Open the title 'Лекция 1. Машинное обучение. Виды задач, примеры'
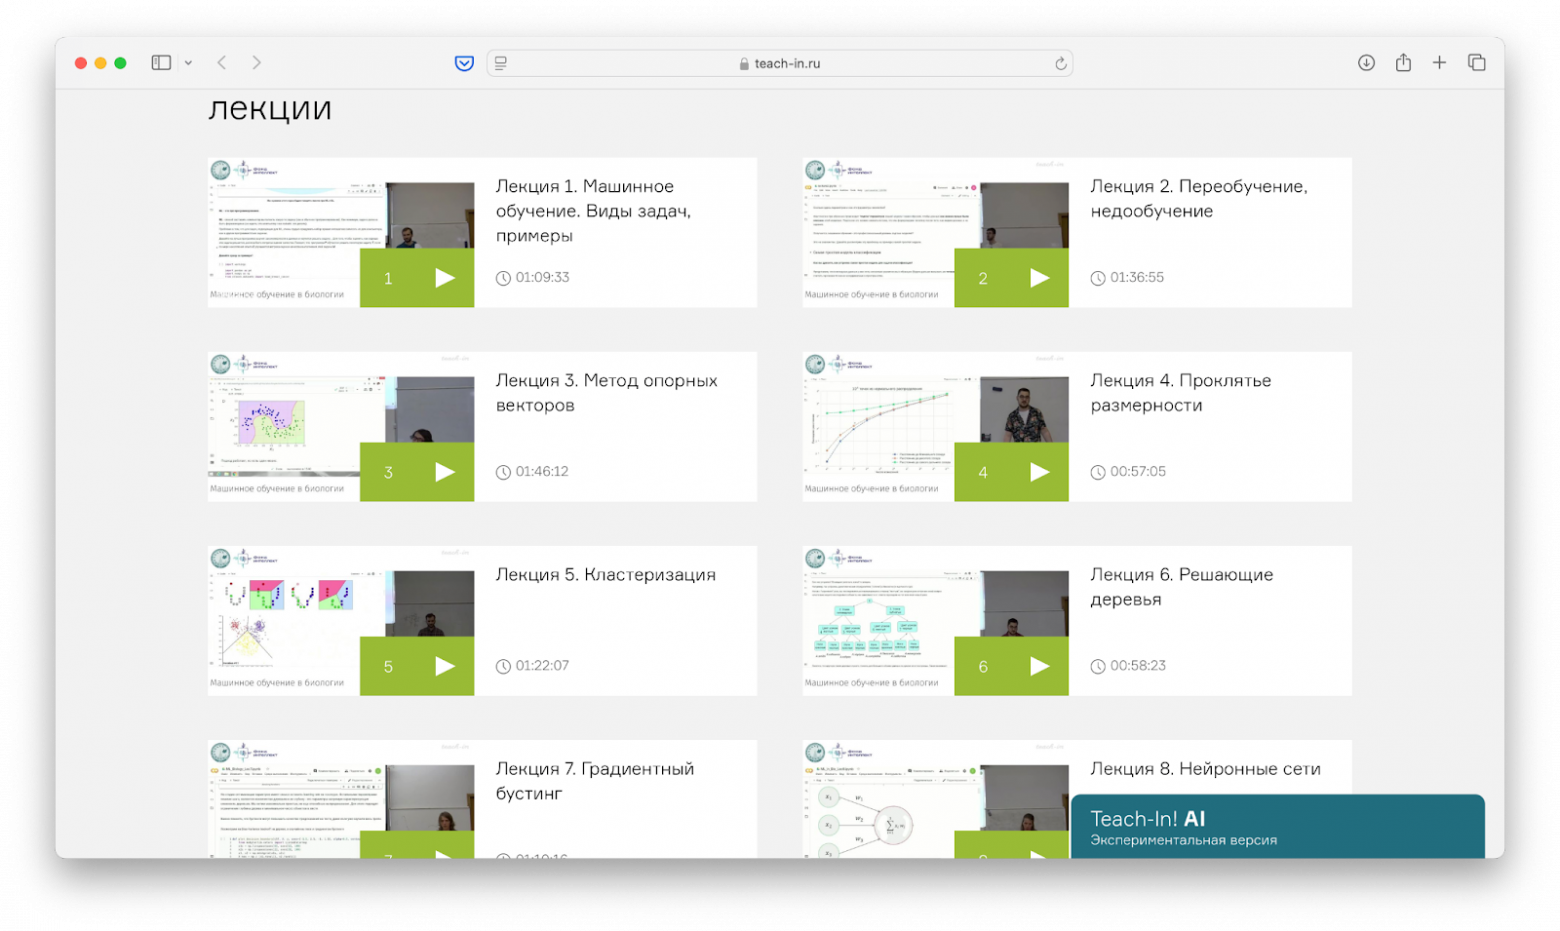The width and height of the screenshot is (1560, 931). point(594,211)
